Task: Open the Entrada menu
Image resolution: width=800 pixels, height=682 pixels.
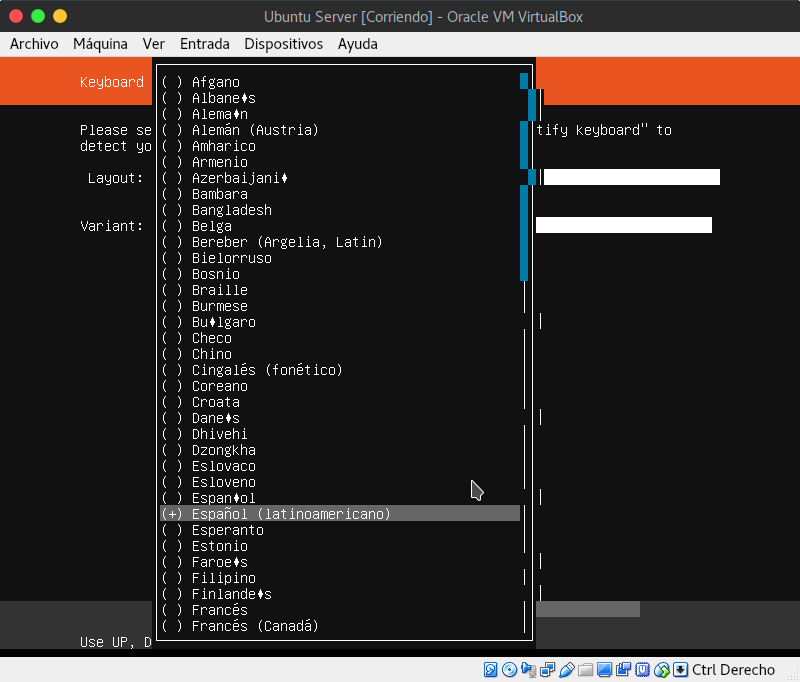Action: (204, 44)
